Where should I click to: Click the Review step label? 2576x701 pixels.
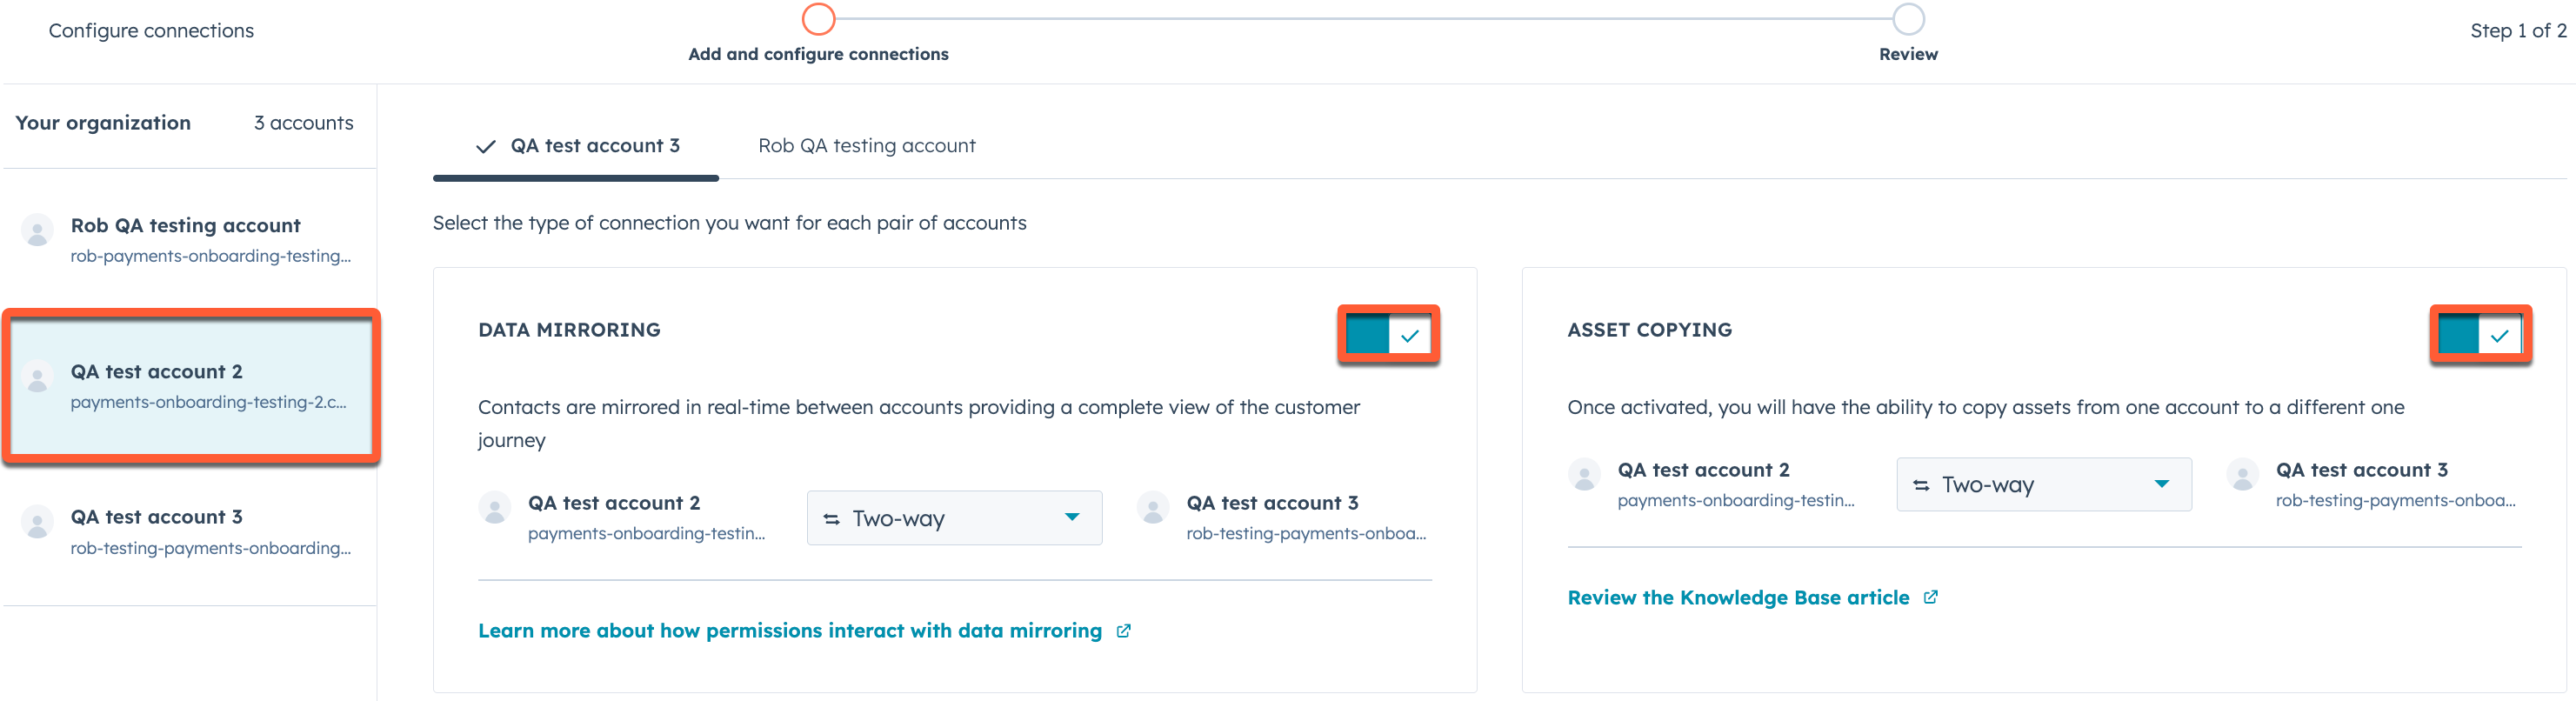coord(1908,54)
